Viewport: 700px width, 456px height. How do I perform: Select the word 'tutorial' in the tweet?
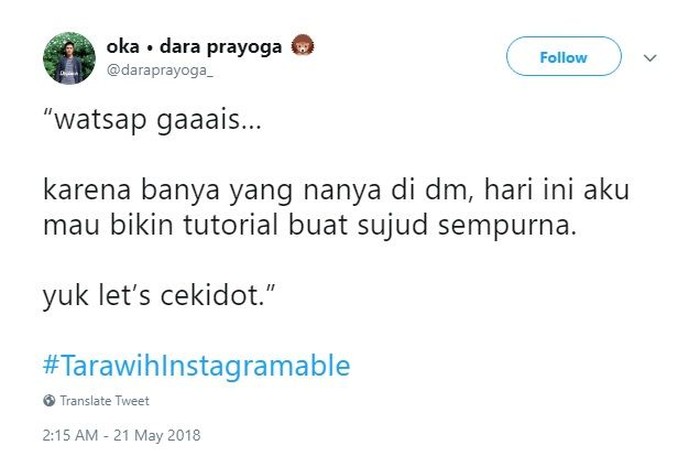231,224
